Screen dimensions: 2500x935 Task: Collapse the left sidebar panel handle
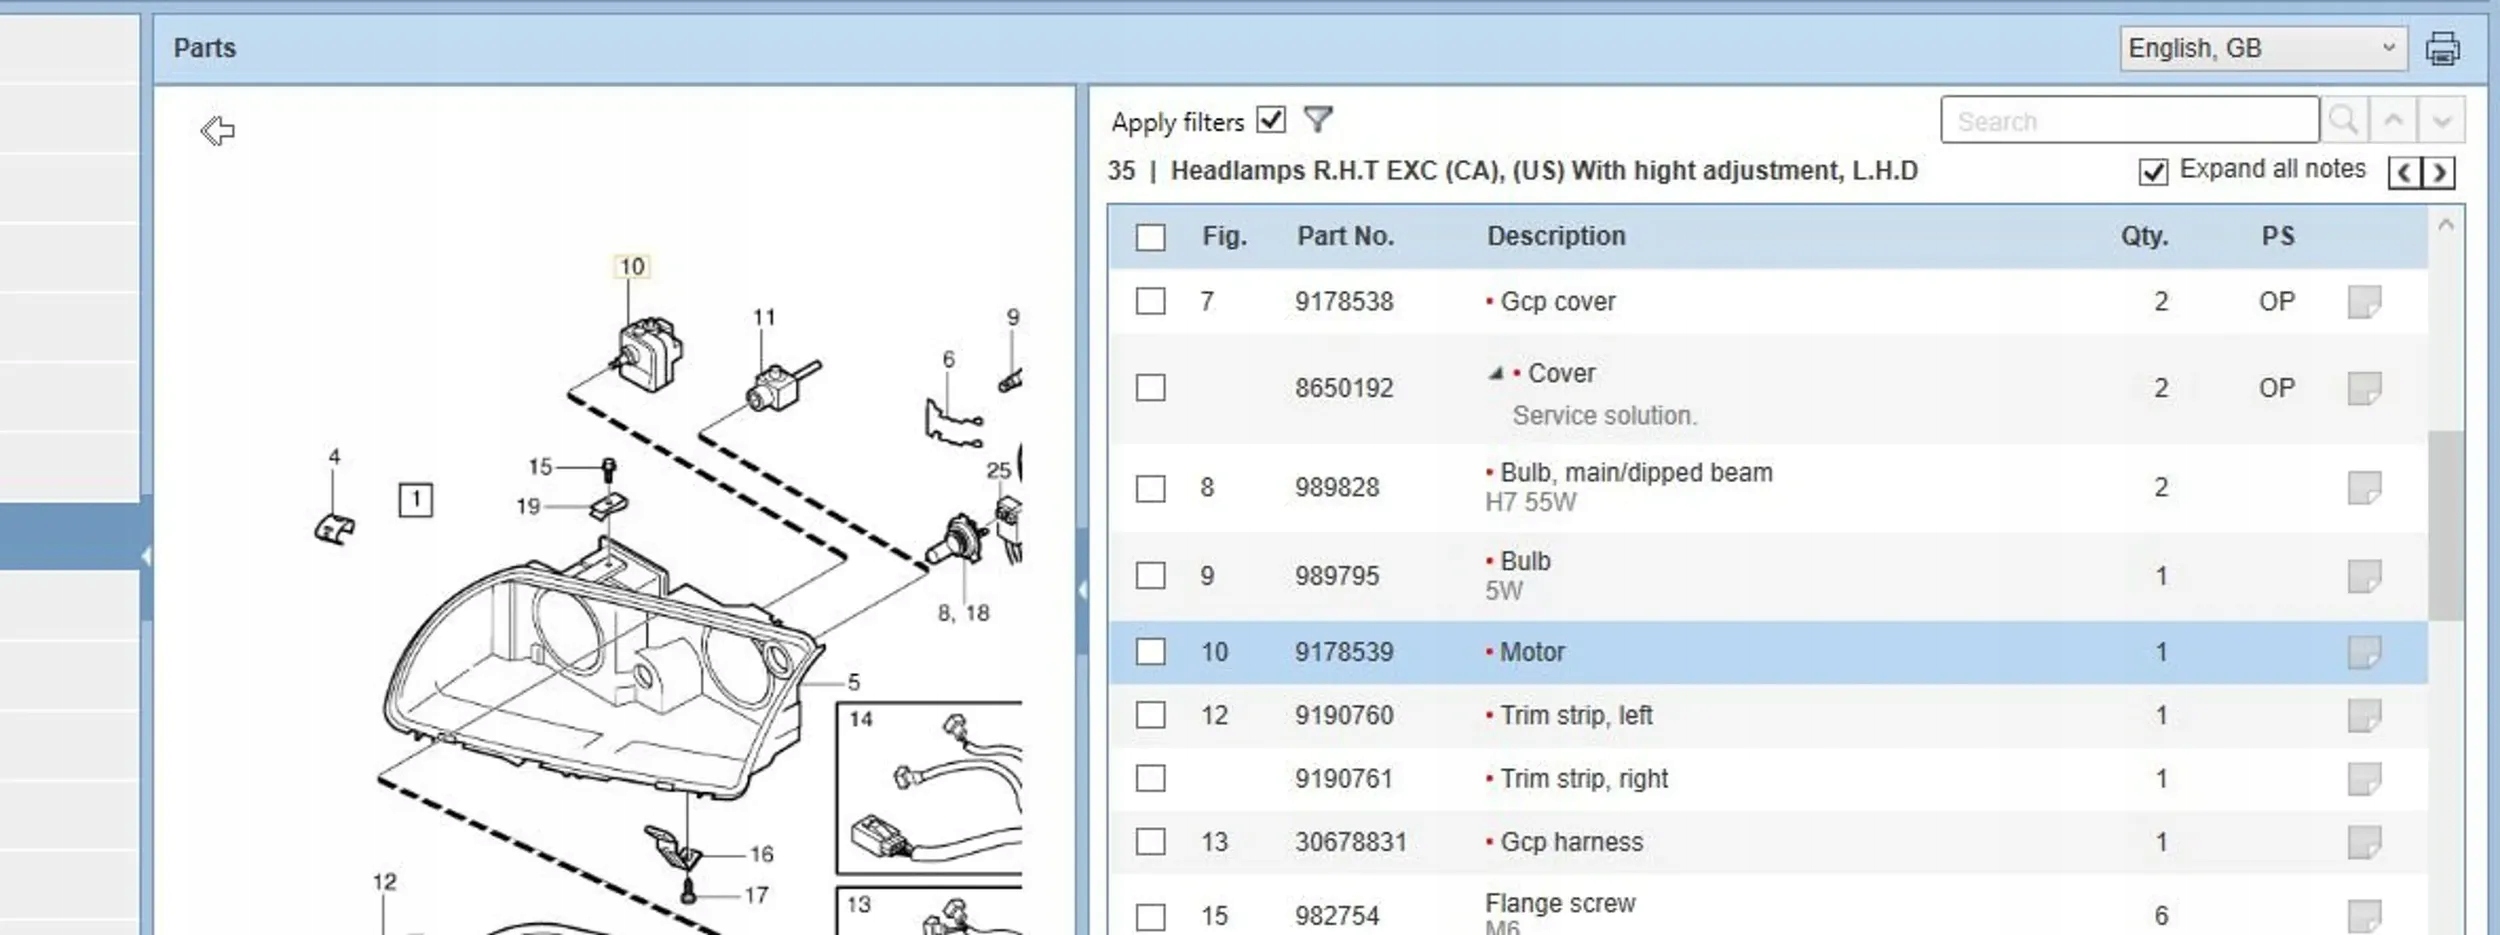pos(146,557)
